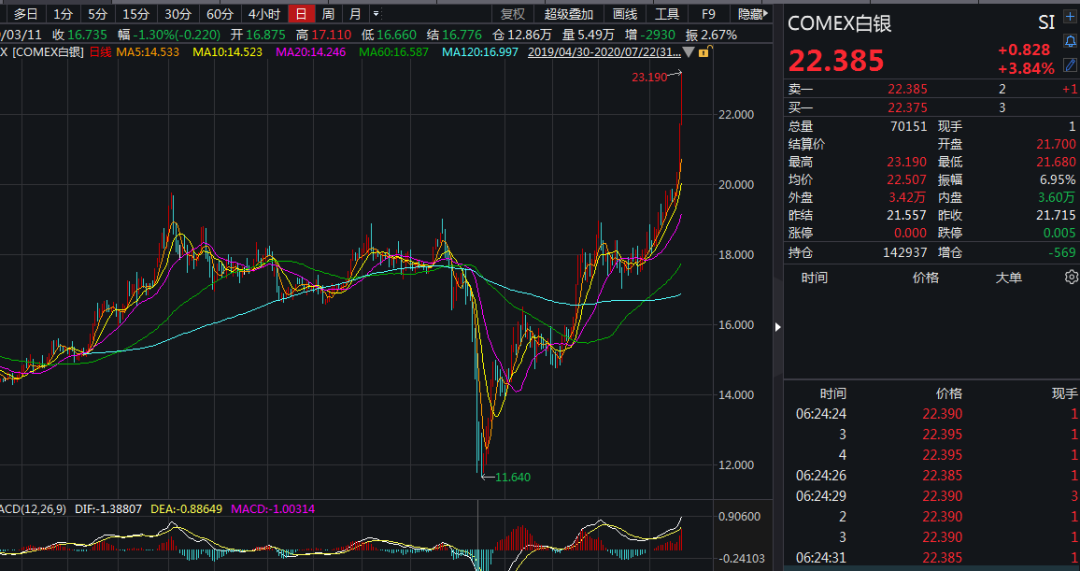Open the 工具 menu
The height and width of the screenshot is (571, 1080).
click(x=666, y=14)
